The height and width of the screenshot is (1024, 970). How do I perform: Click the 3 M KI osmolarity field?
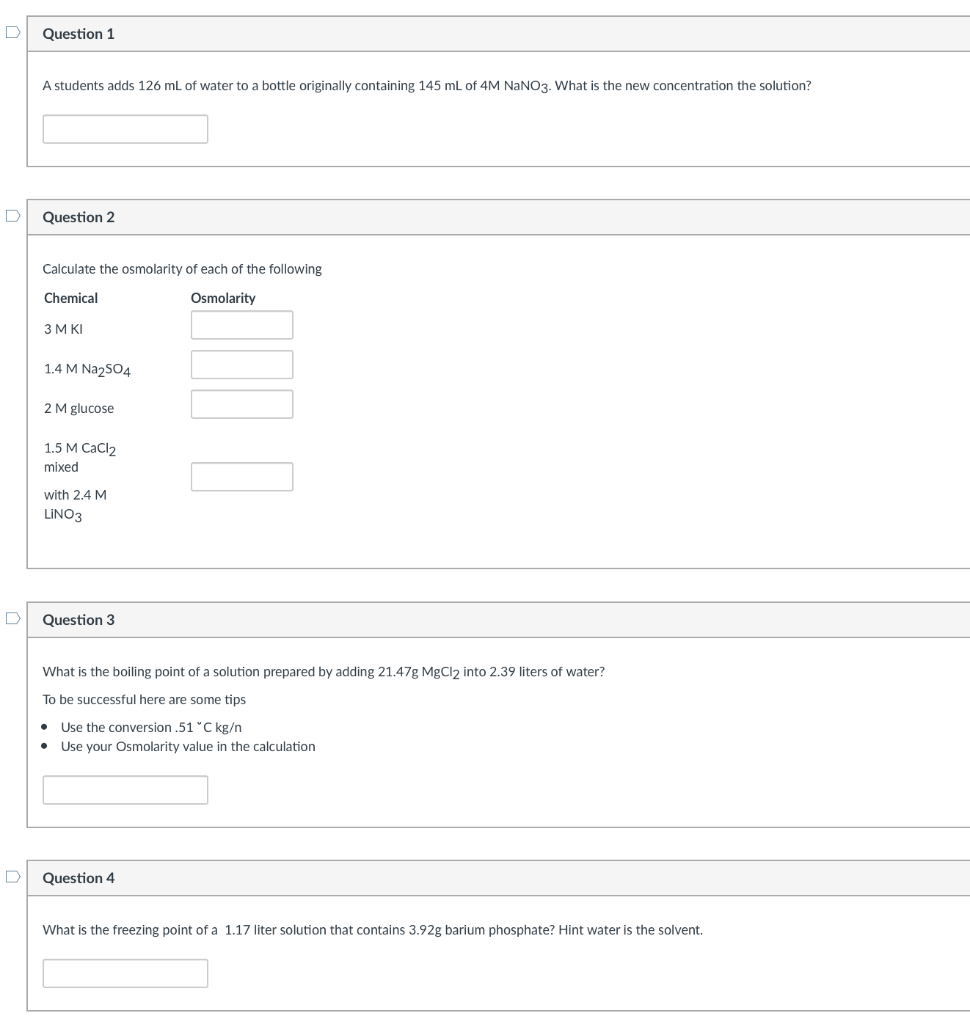pyautogui.click(x=242, y=325)
